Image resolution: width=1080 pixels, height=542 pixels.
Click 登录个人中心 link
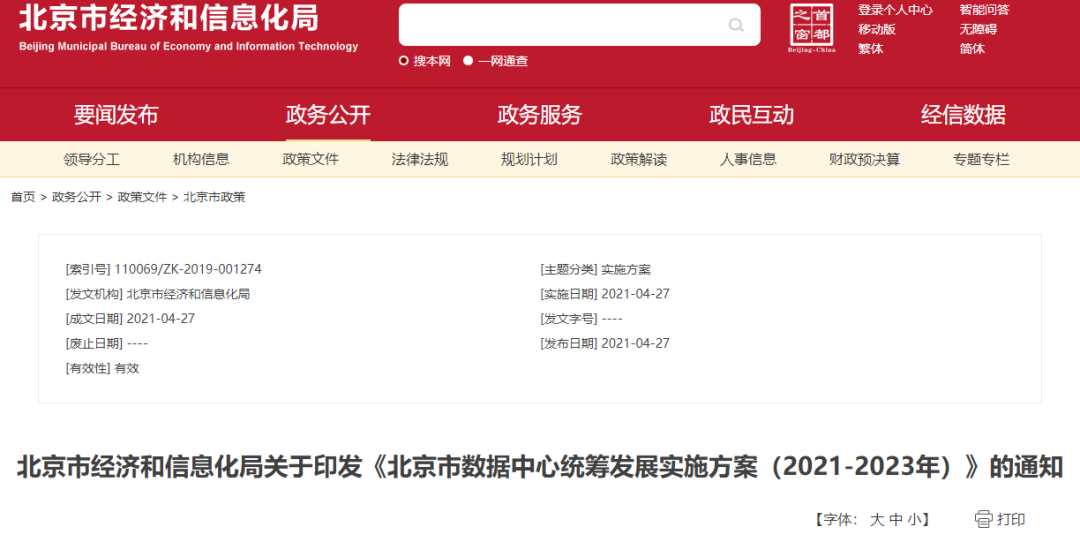click(x=895, y=10)
